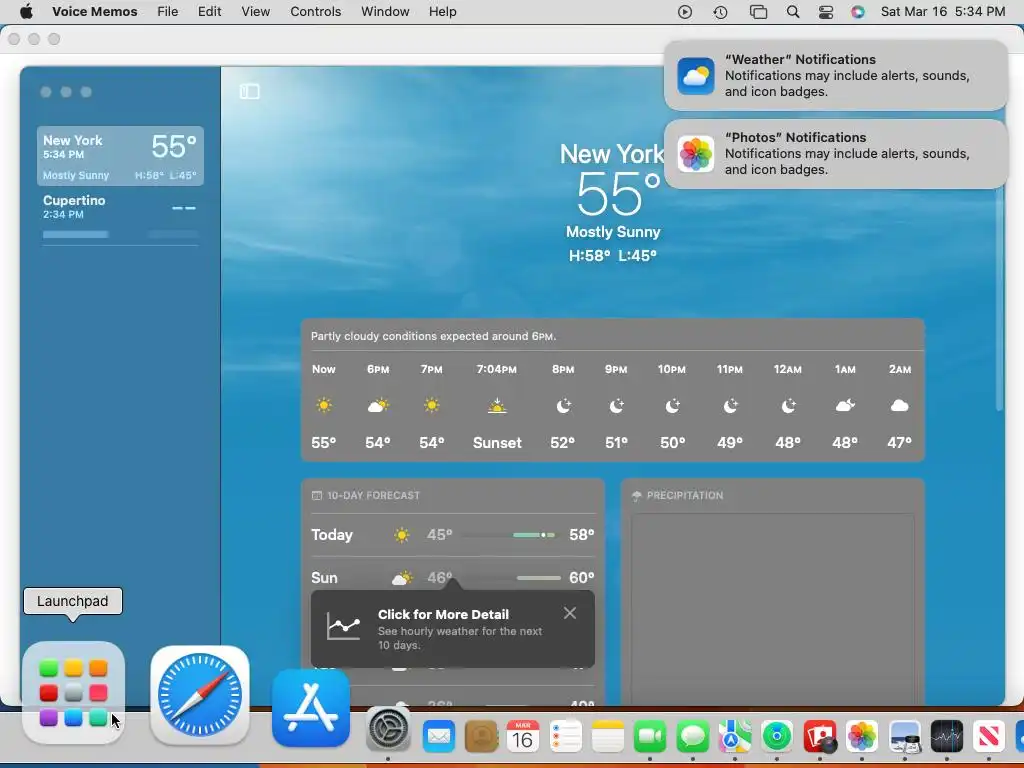This screenshot has width=1024, height=768.
Task: Open Photos from the Dock
Action: 862,737
